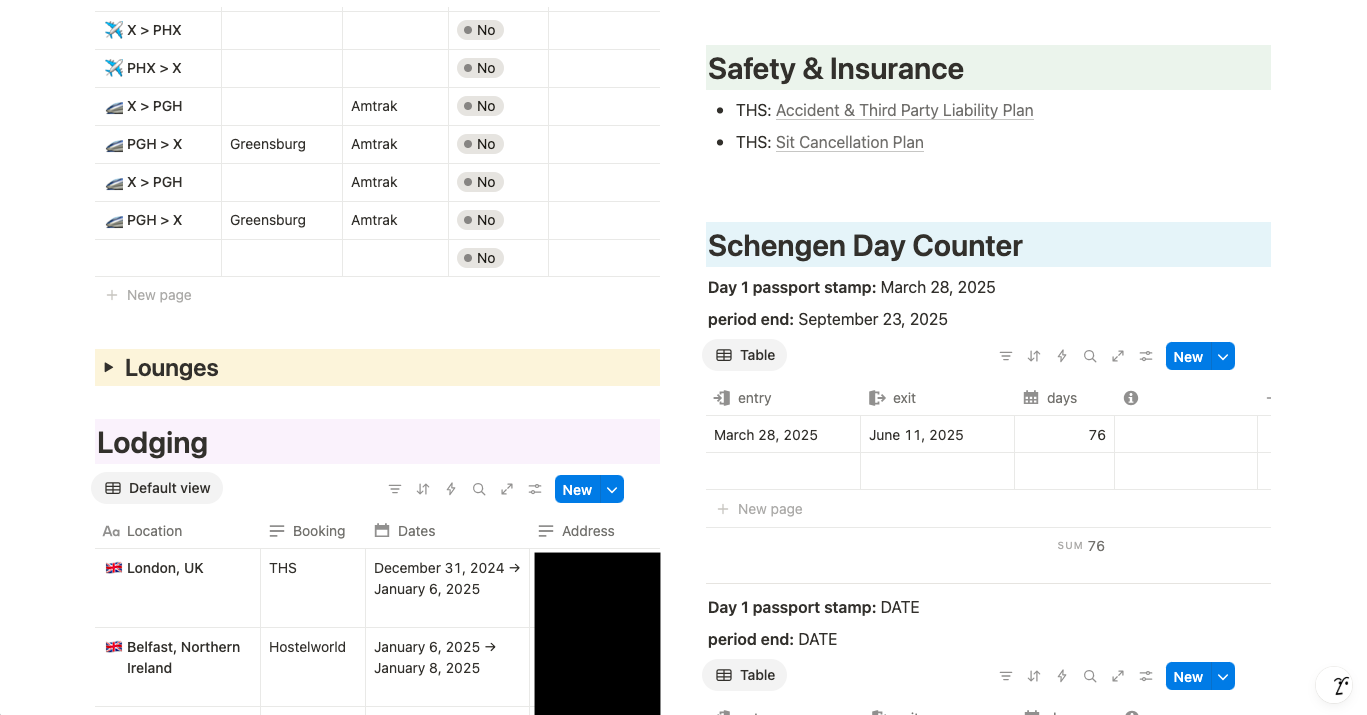Viewport: 1367px width, 715px height.
Task: Click New button in the Lodging database
Action: 578,490
